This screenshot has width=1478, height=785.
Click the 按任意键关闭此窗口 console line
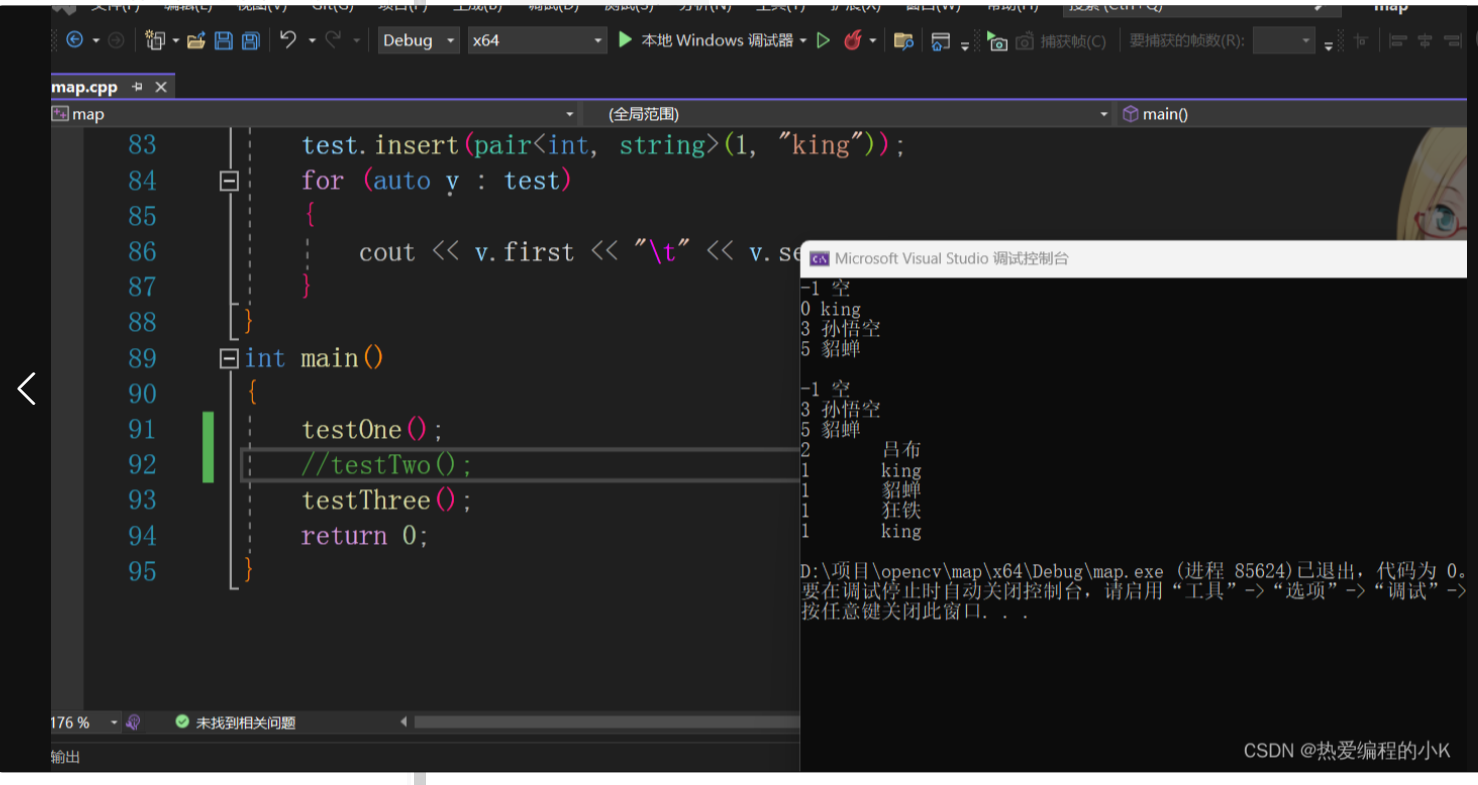tap(915, 611)
